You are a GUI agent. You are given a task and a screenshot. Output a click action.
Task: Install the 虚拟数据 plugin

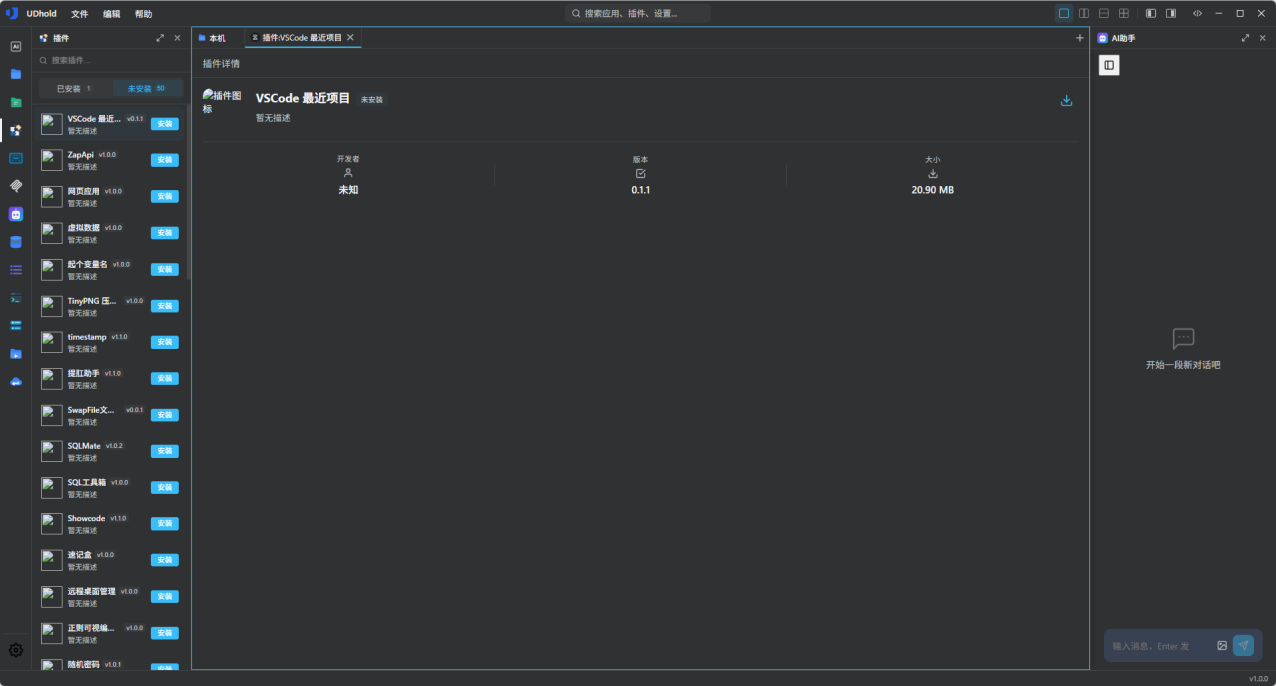pyautogui.click(x=165, y=233)
